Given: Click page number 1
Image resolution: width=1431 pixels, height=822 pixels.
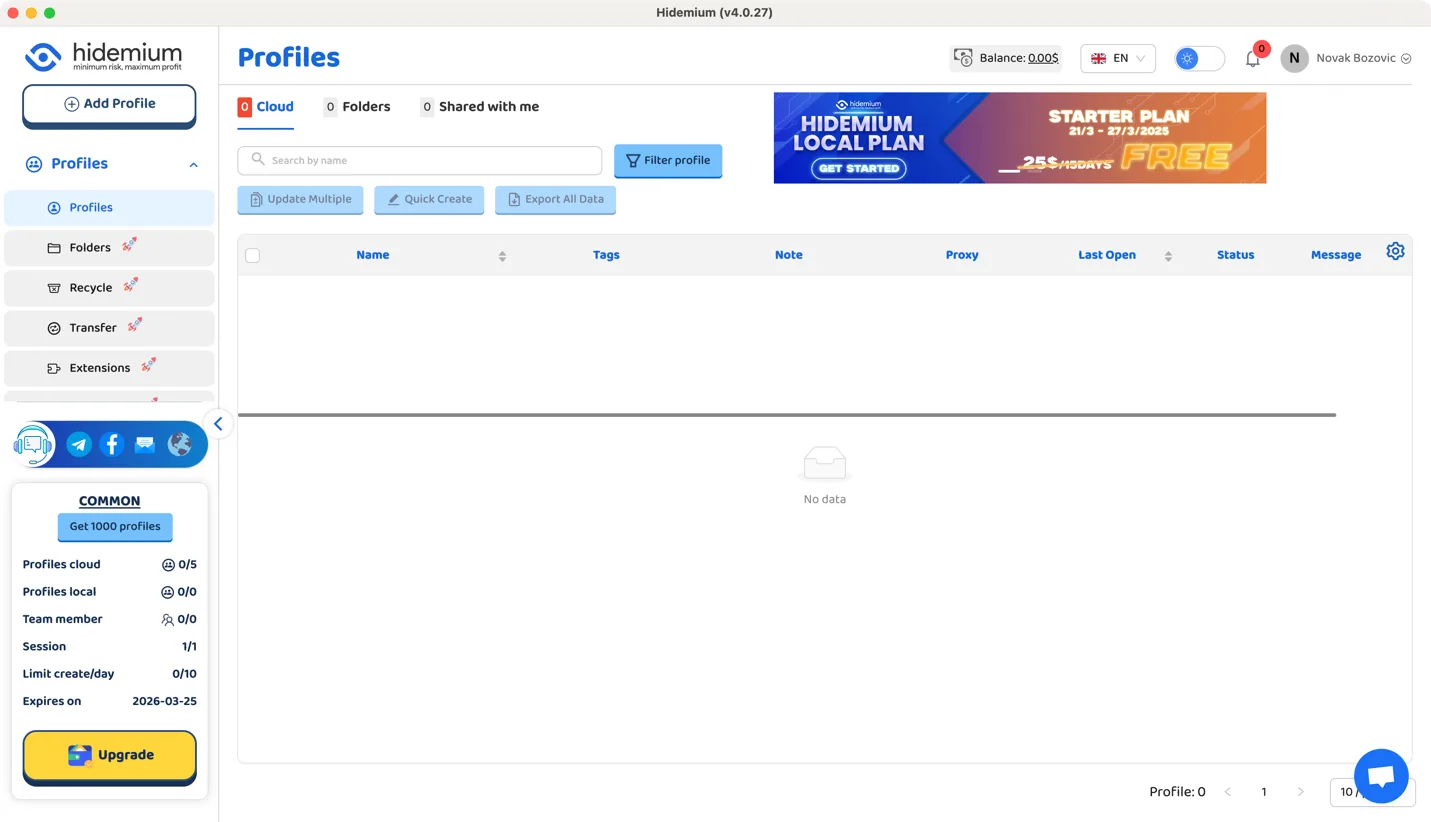Looking at the screenshot, I should click(1264, 792).
